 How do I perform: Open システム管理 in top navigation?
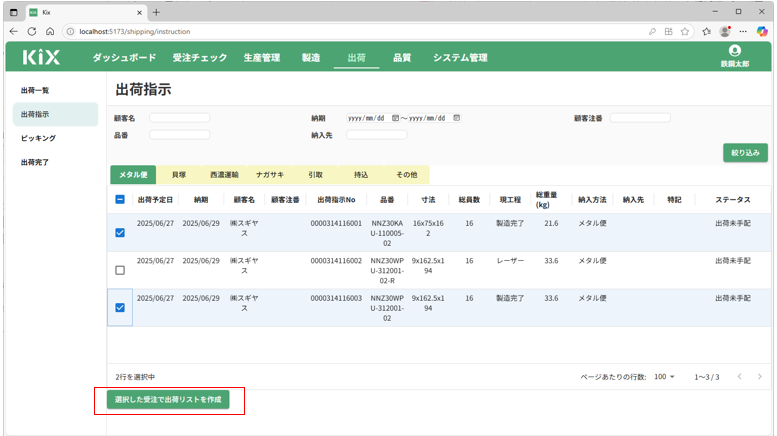point(460,57)
